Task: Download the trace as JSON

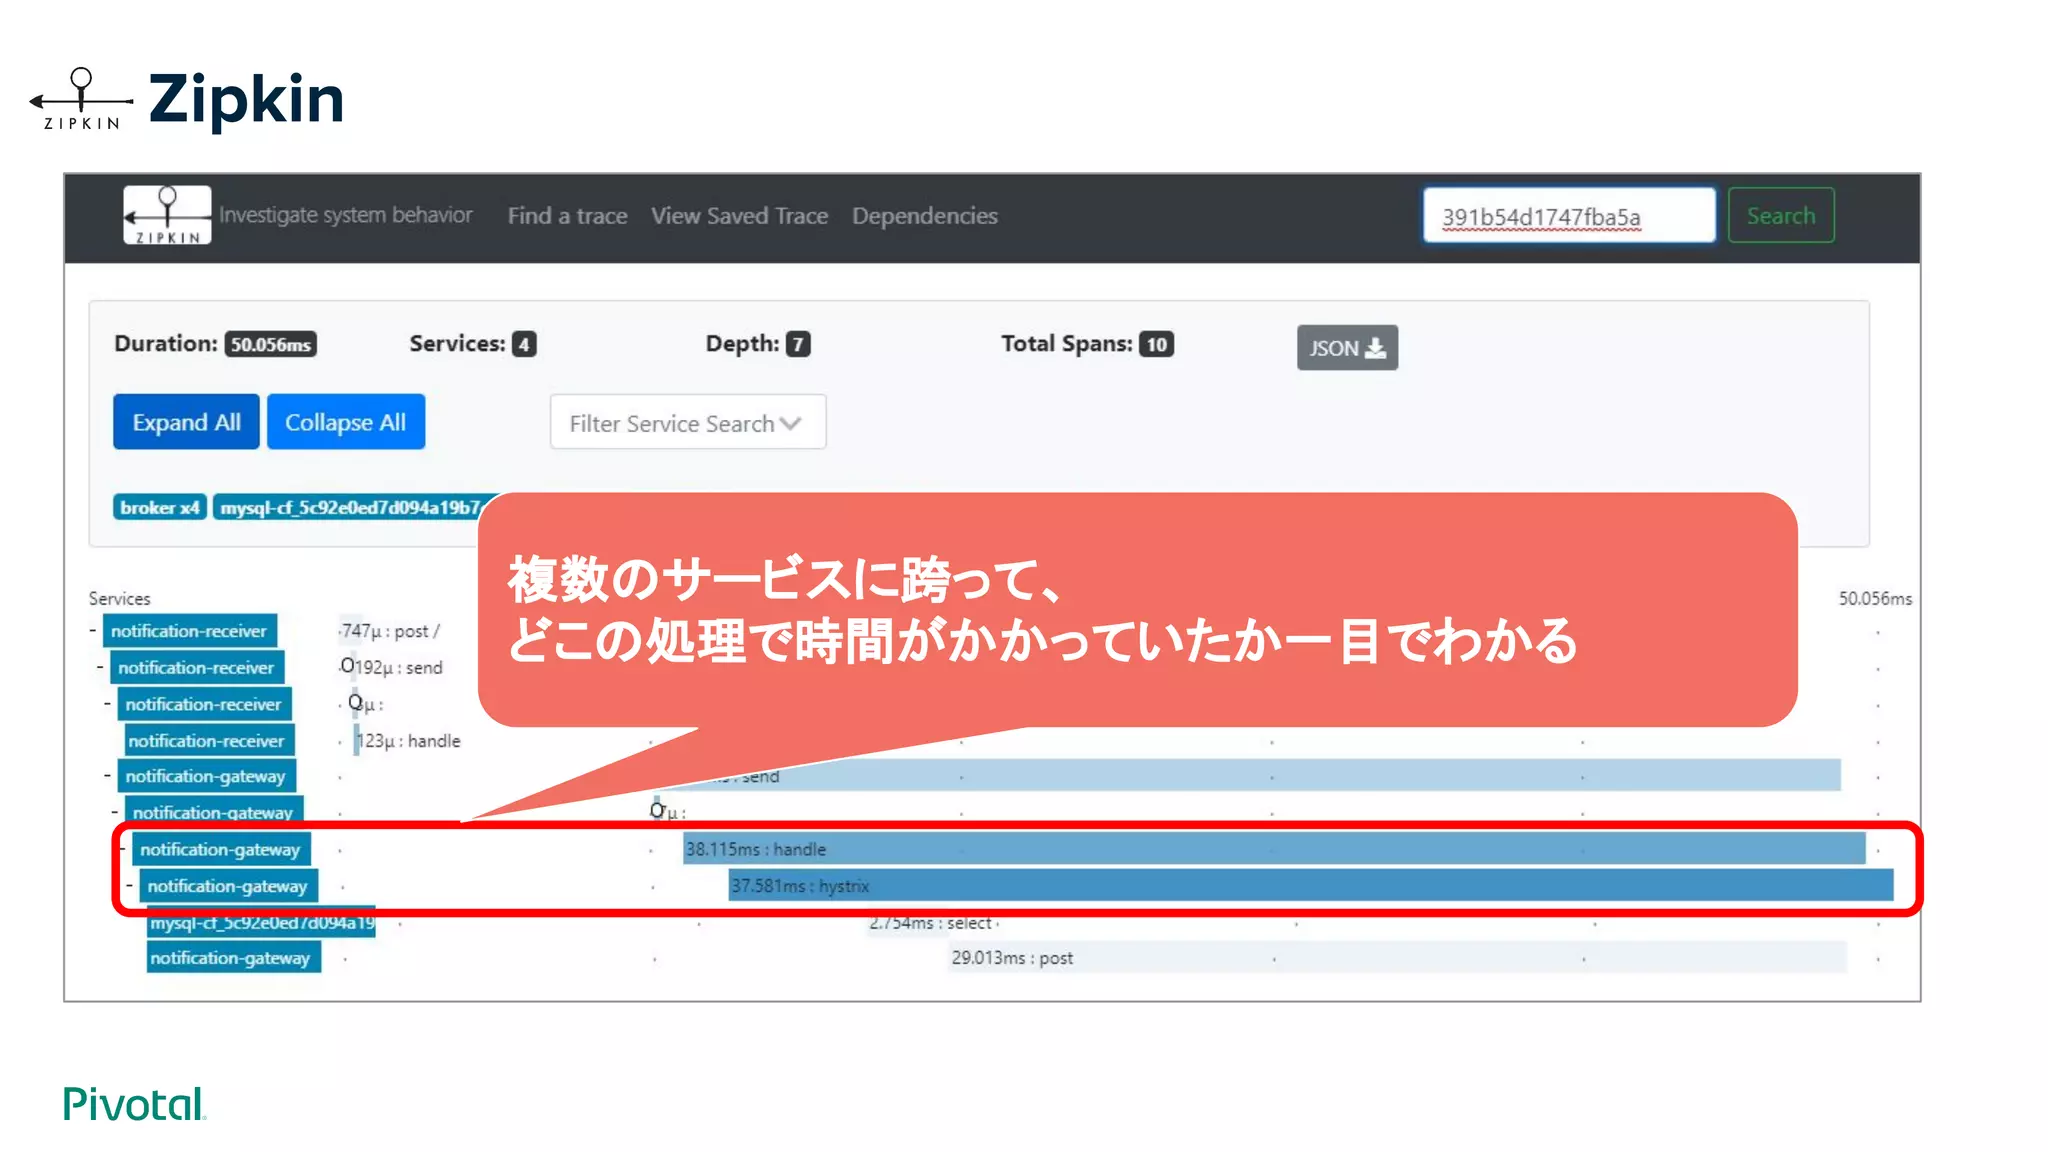Action: point(1347,347)
